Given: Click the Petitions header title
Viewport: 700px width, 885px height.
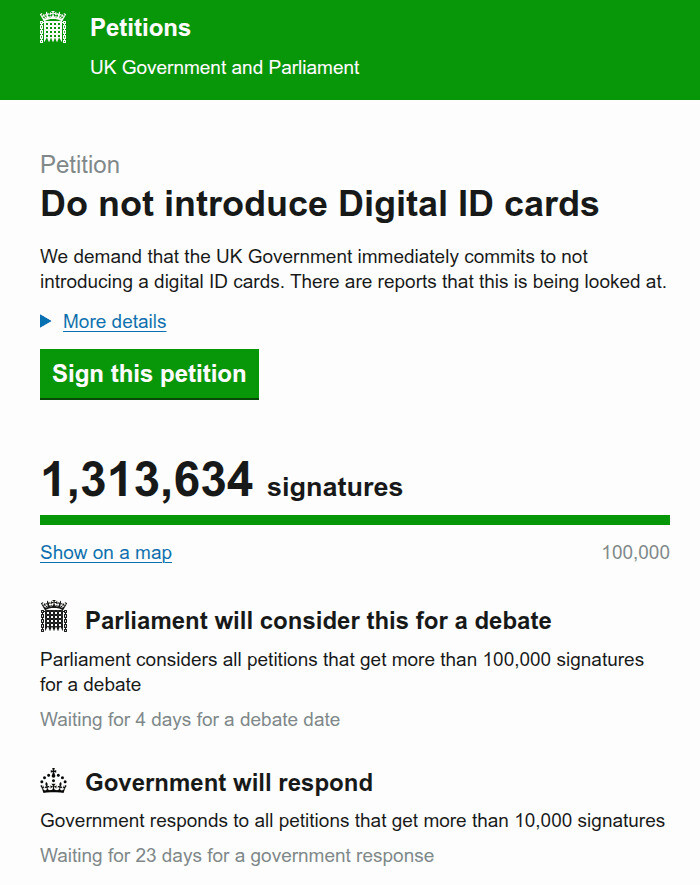Looking at the screenshot, I should [140, 28].
